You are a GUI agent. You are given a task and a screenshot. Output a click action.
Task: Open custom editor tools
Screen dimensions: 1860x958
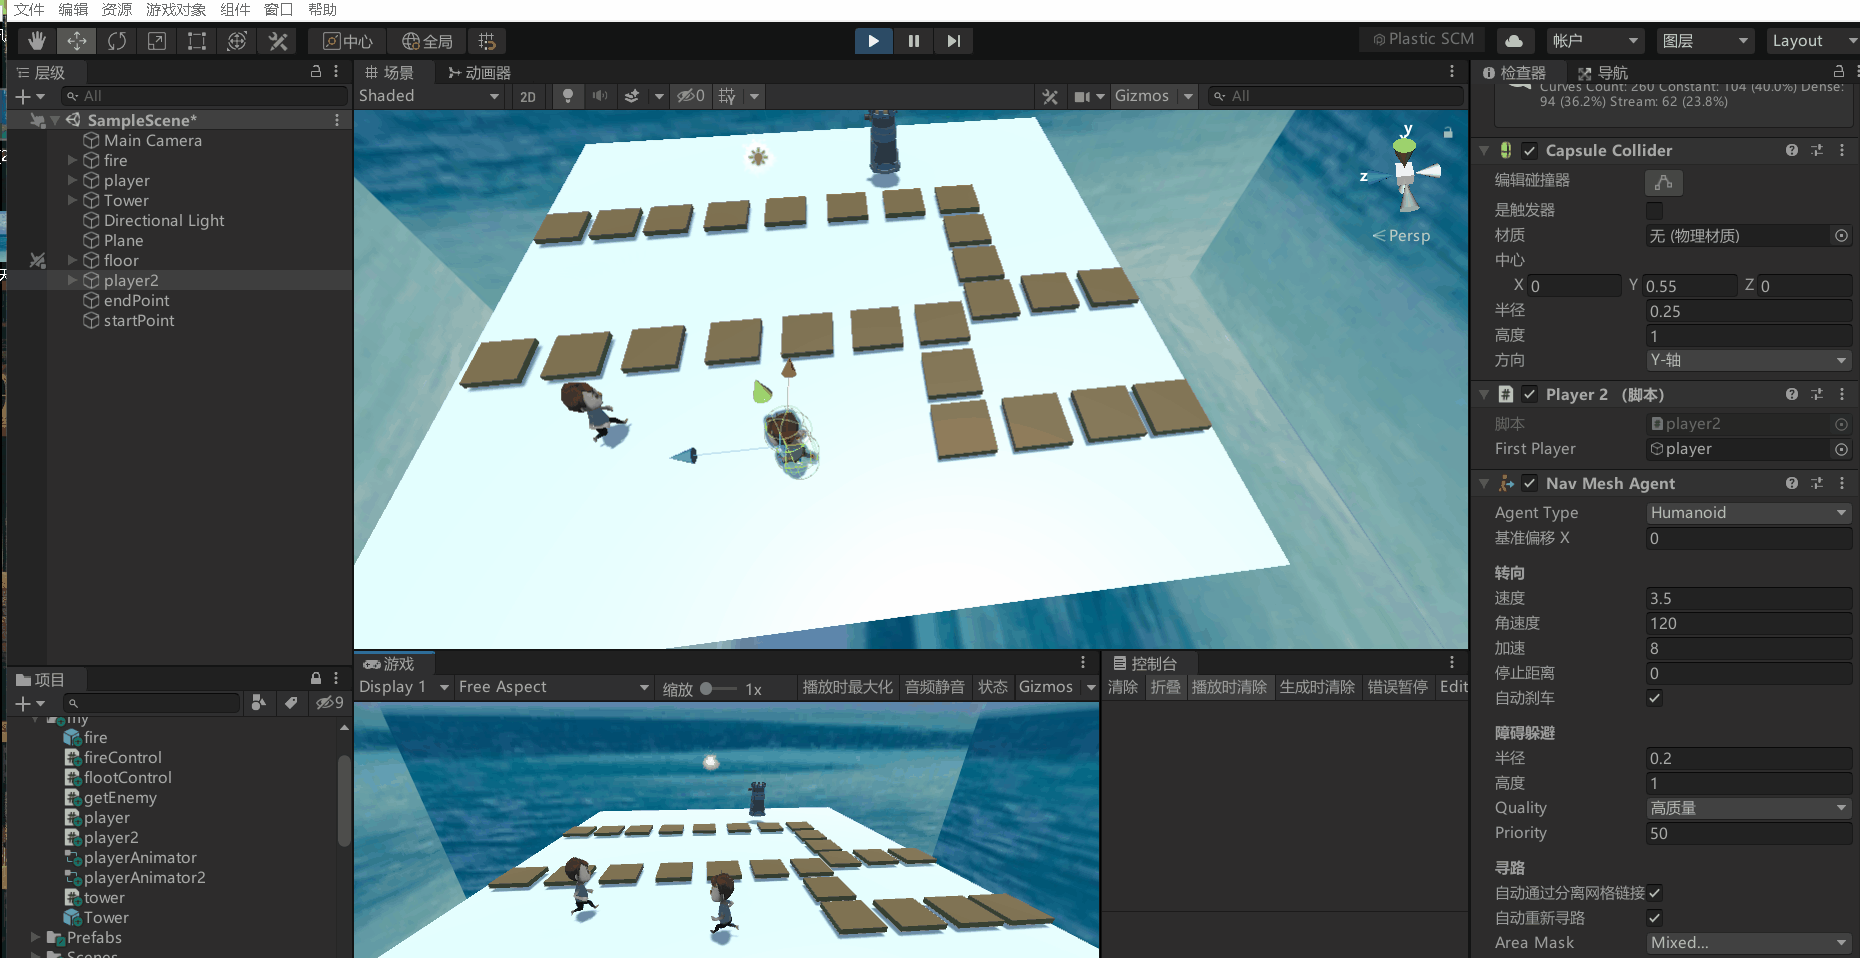(278, 41)
